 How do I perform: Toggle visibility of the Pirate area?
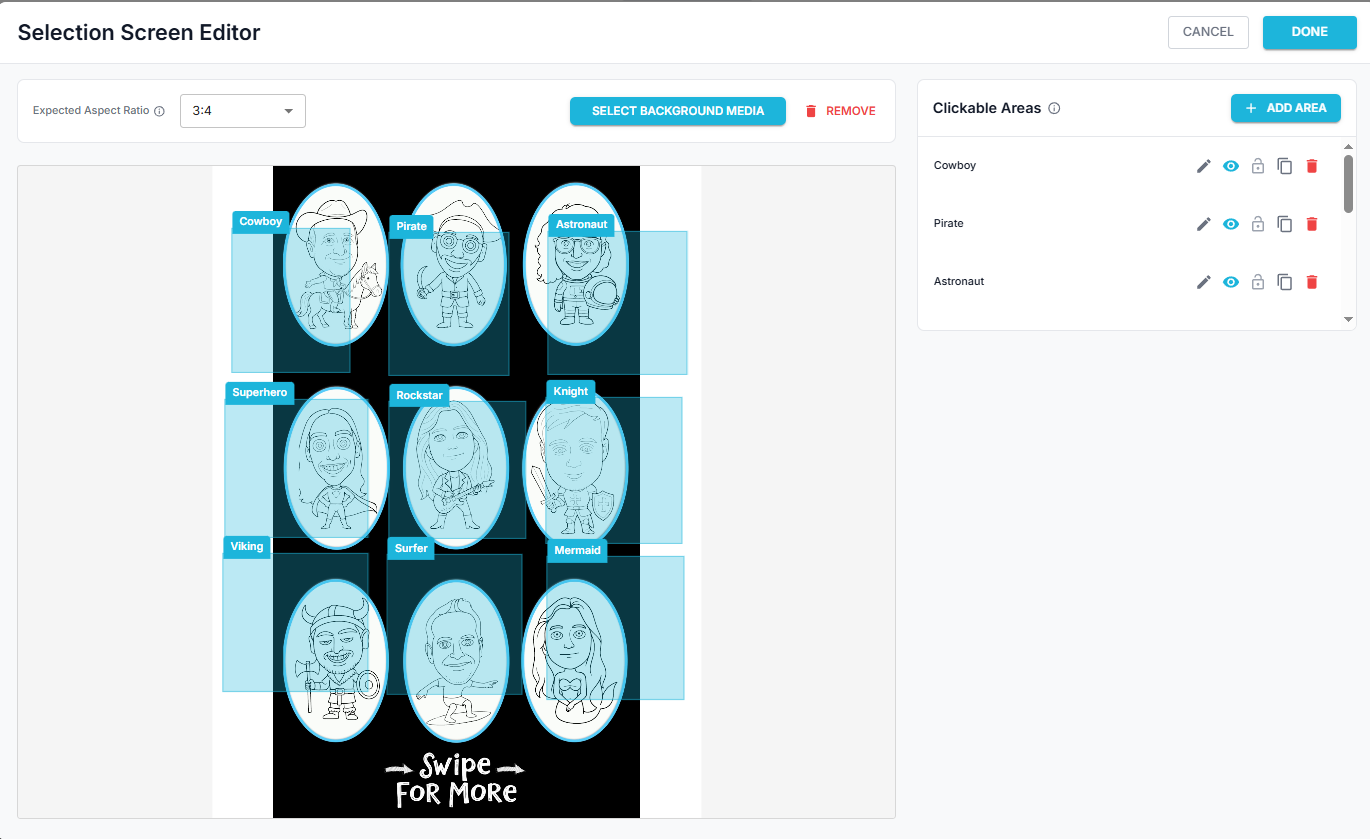(x=1231, y=224)
